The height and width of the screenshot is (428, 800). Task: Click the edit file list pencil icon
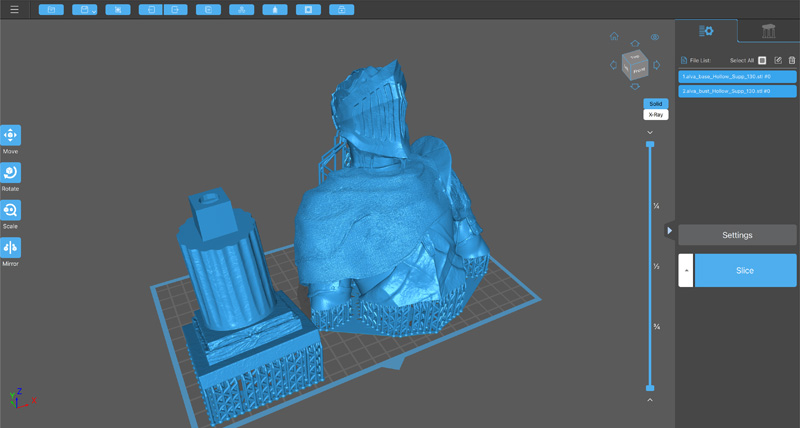click(x=778, y=60)
